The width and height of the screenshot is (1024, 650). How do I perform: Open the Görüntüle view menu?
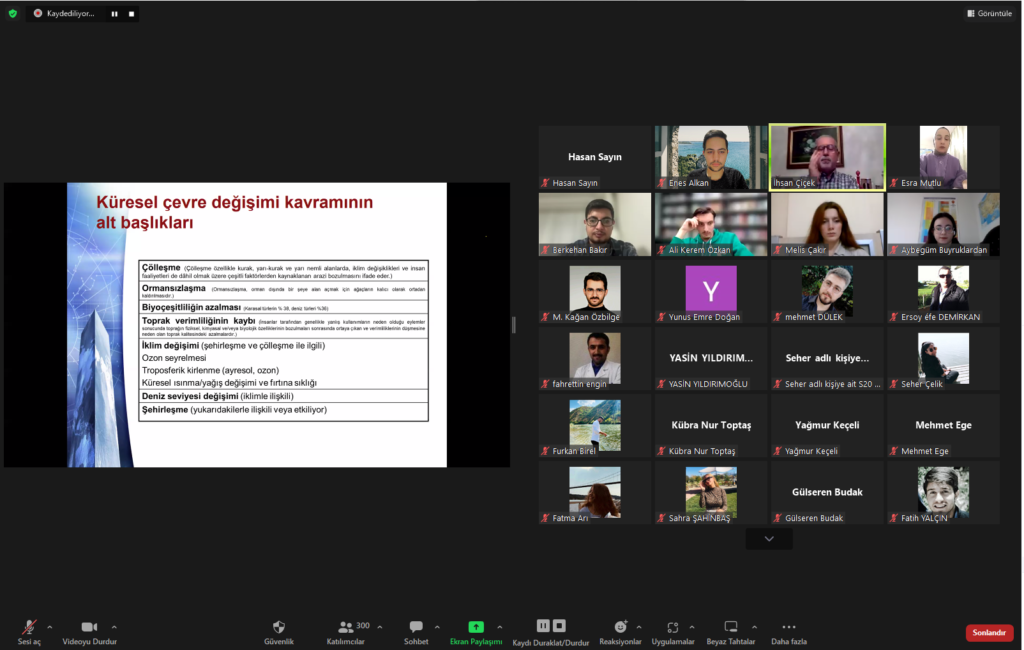989,13
